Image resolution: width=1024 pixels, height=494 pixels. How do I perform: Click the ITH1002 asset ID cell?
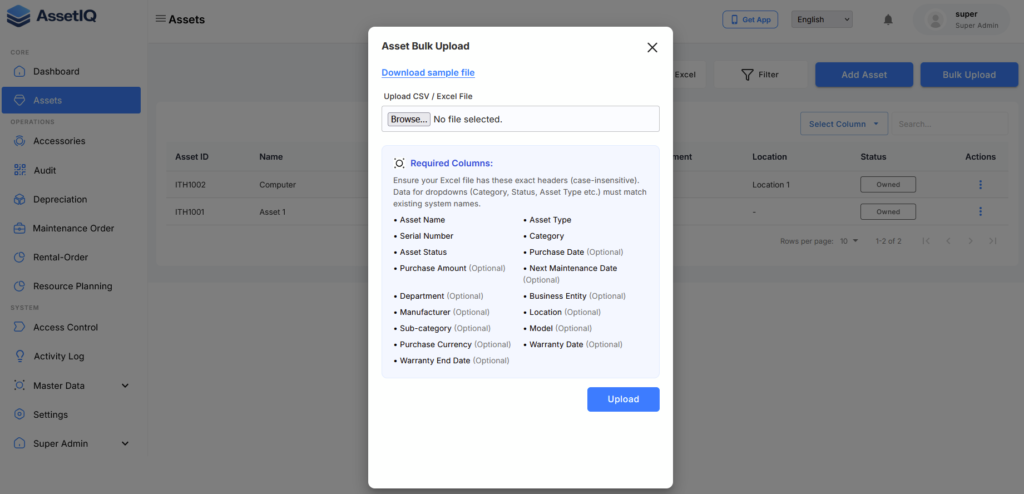(190, 185)
